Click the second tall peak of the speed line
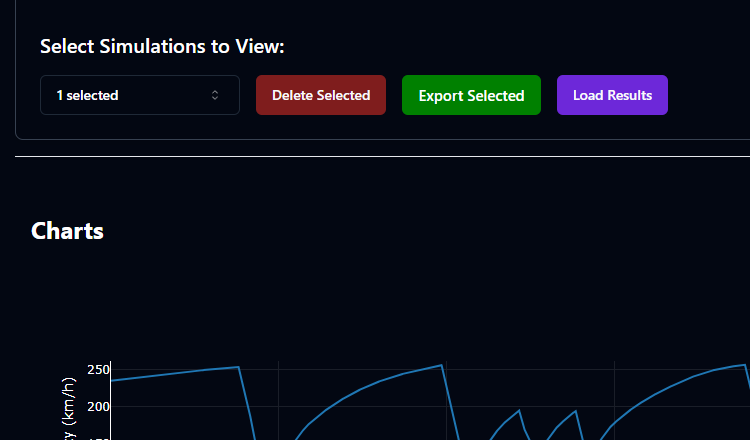This screenshot has width=750, height=440. tap(441, 365)
